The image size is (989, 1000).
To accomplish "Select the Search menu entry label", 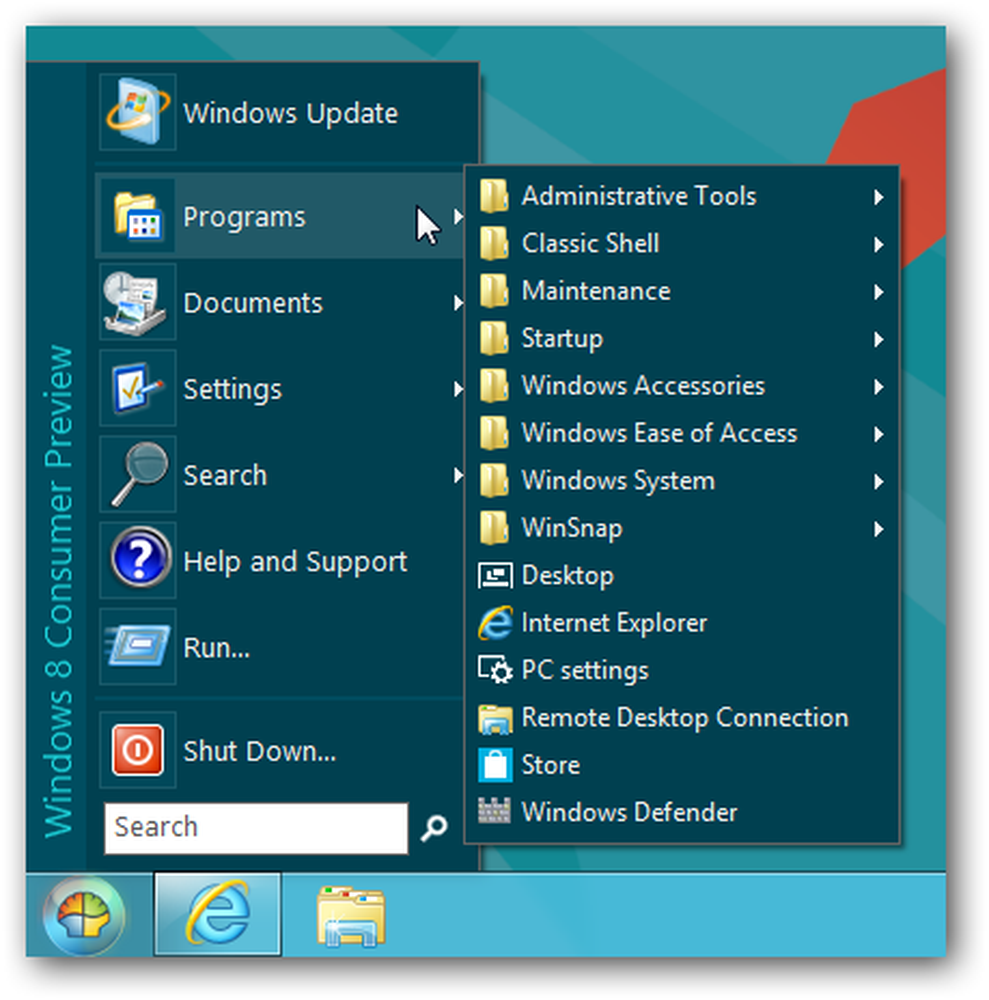I will (225, 476).
